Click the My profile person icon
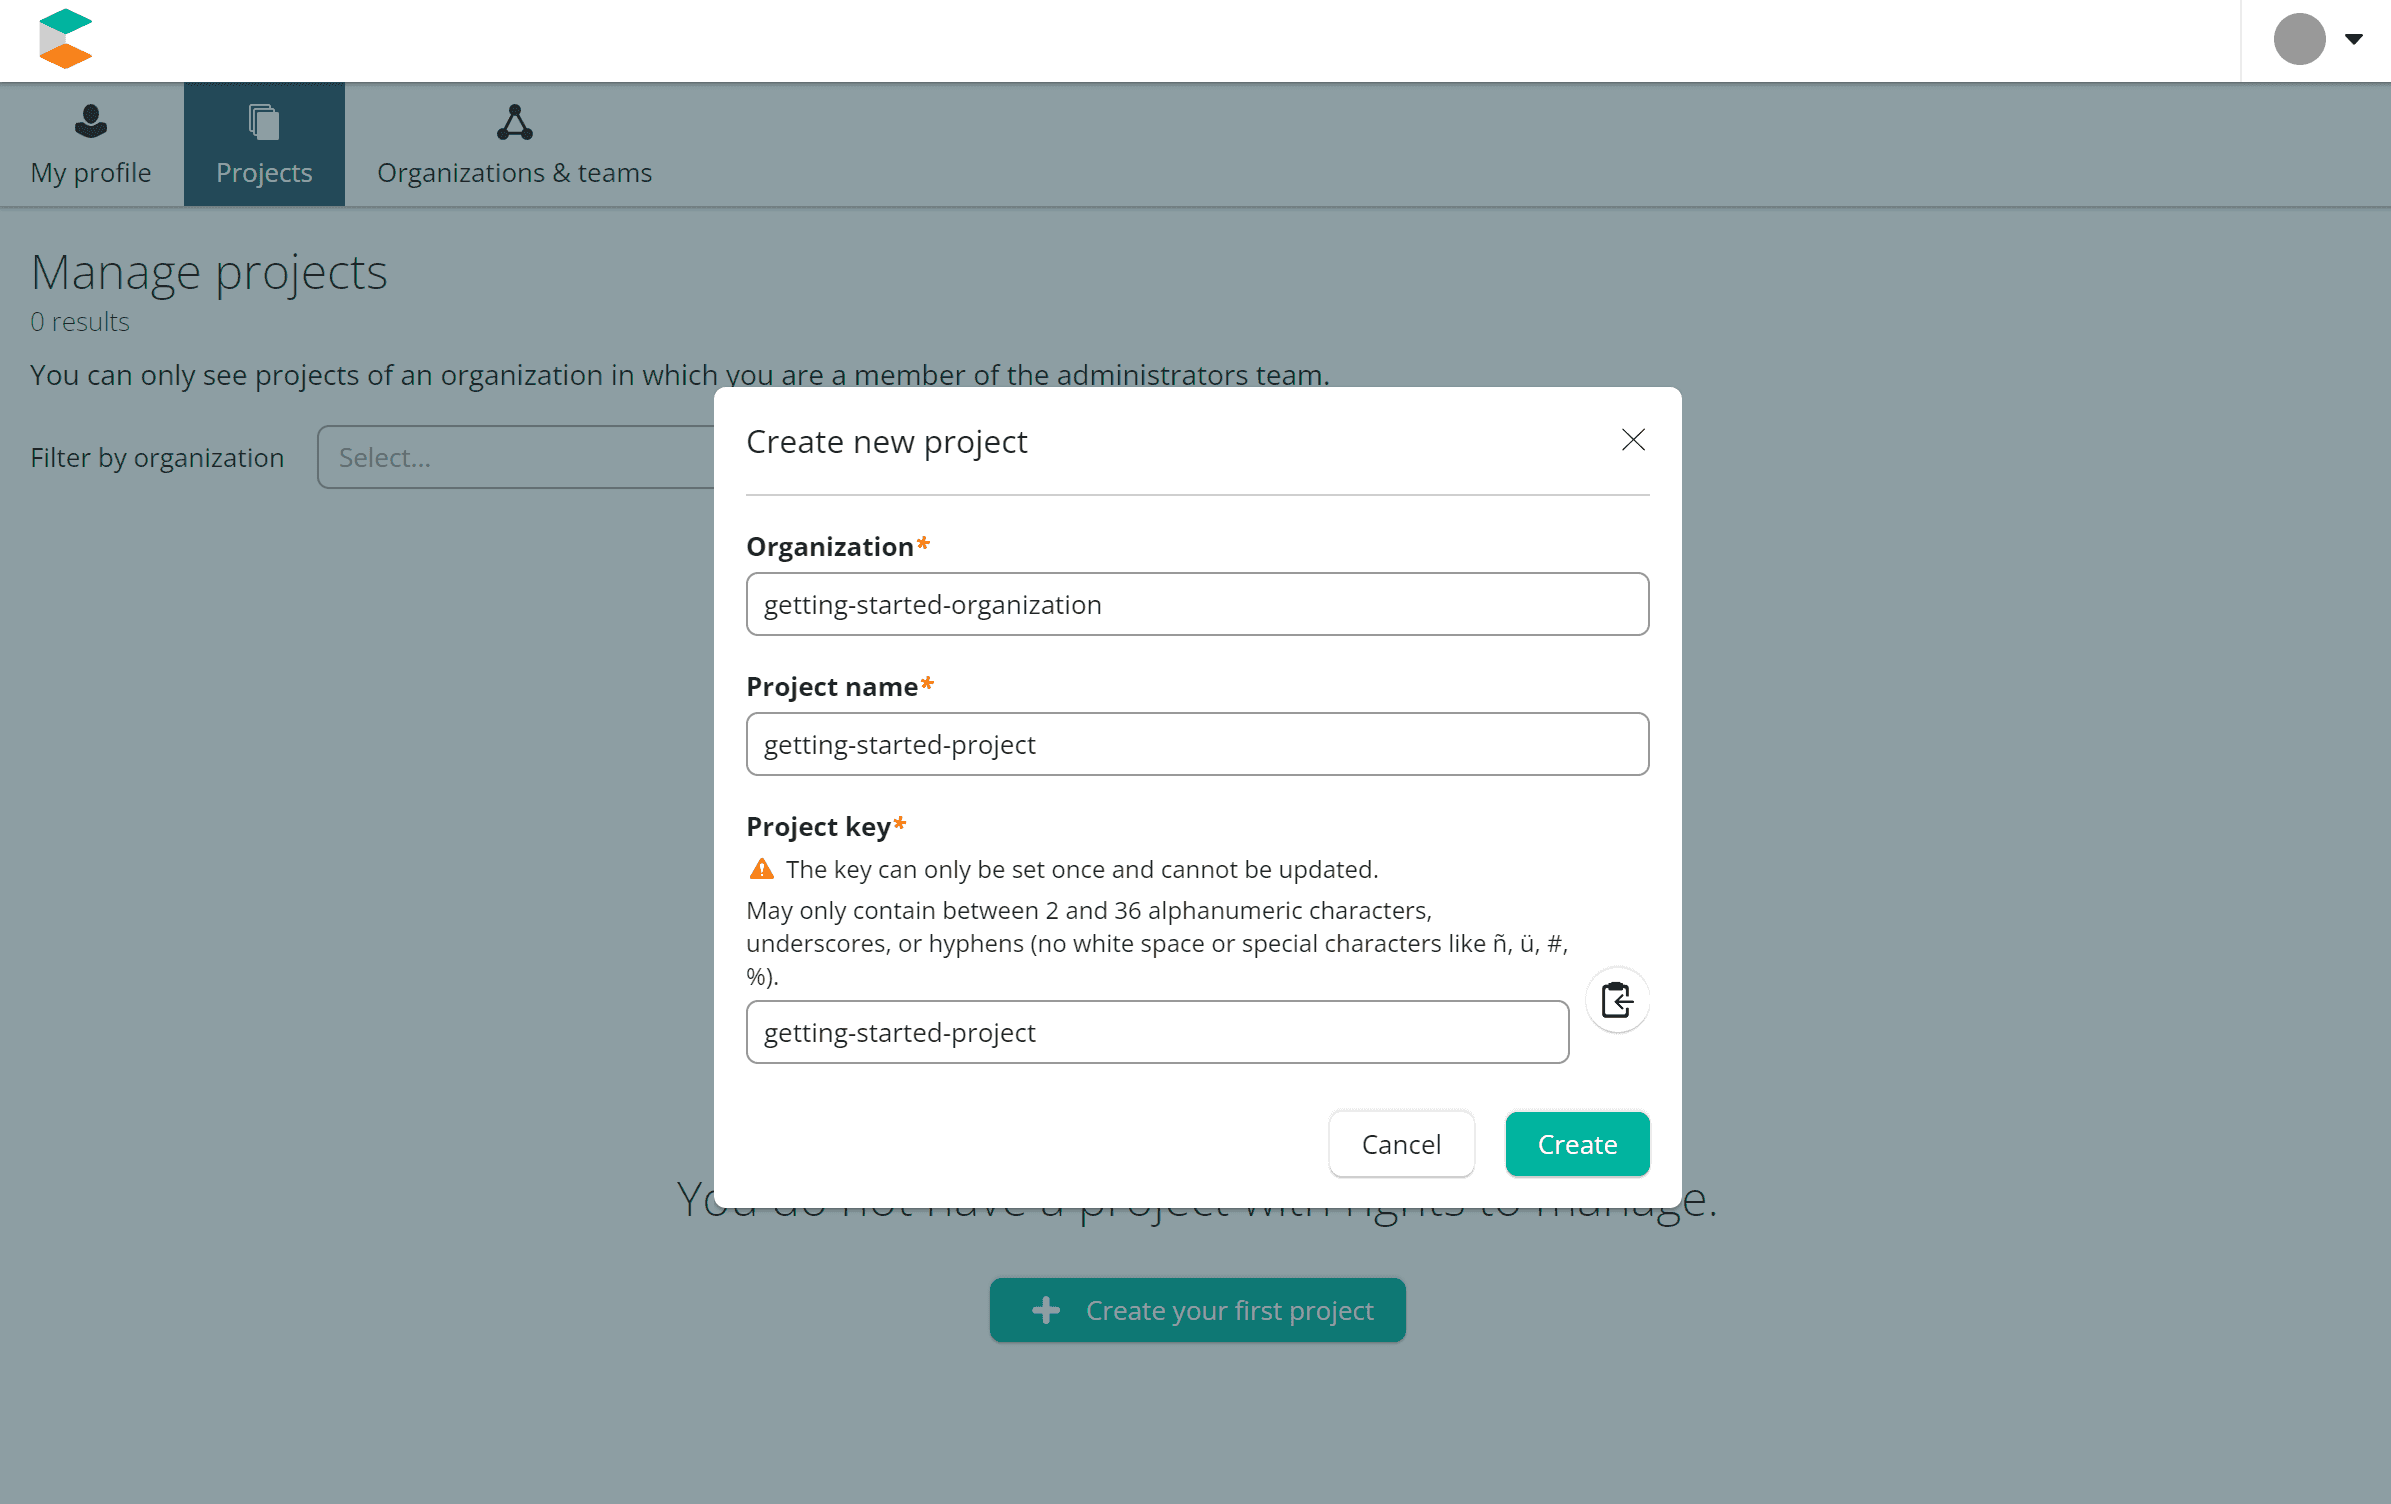The height and width of the screenshot is (1504, 2391). (x=91, y=122)
